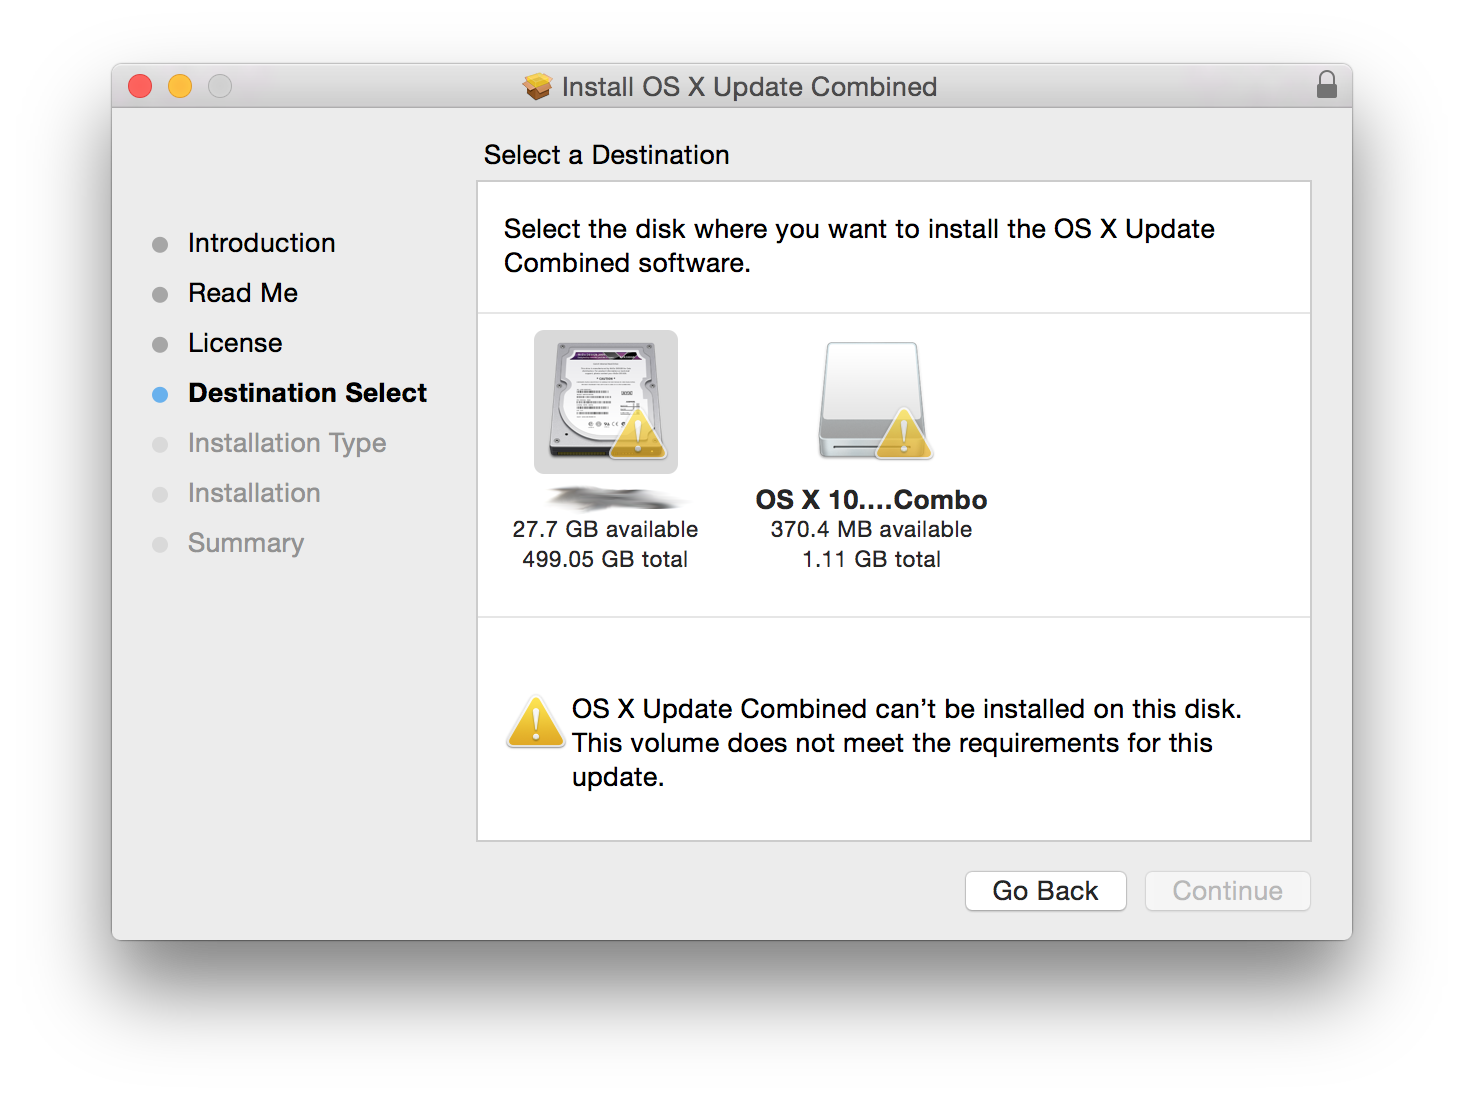Screen dimensions: 1464x1100
Task: Click the Installation step label
Action: coord(254,493)
